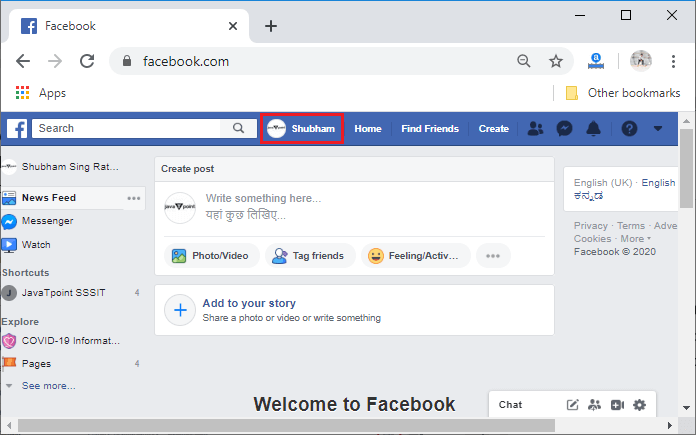Open a new browser tab

[271, 26]
